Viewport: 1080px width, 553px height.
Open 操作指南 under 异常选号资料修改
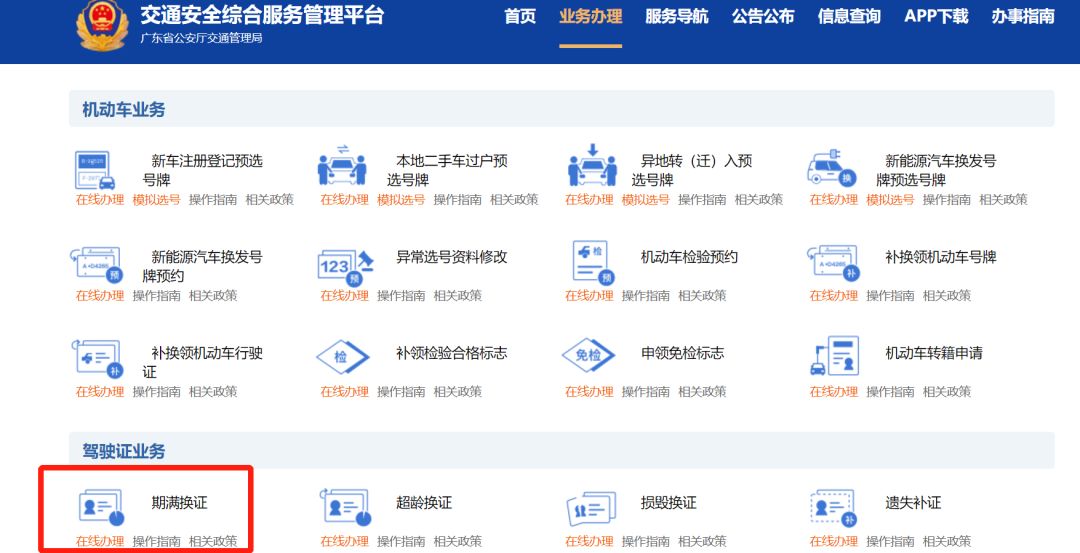pyautogui.click(x=401, y=295)
